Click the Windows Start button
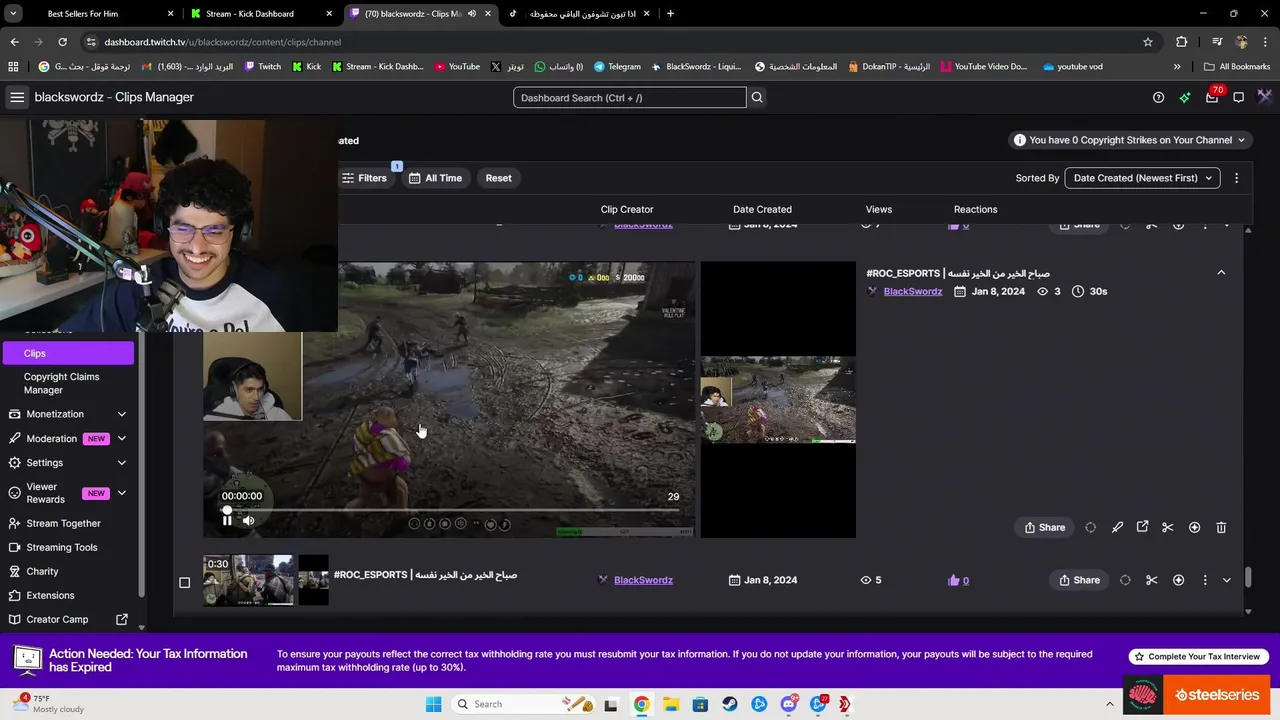 click(433, 704)
